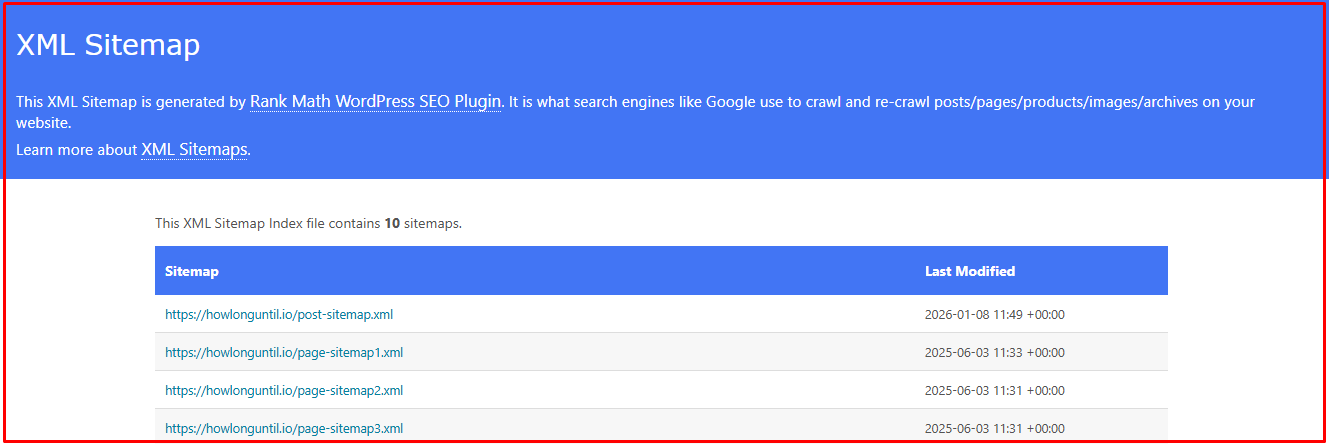The image size is (1329, 444).
Task: Open the post-sitemap.xml link
Action: pos(279,314)
